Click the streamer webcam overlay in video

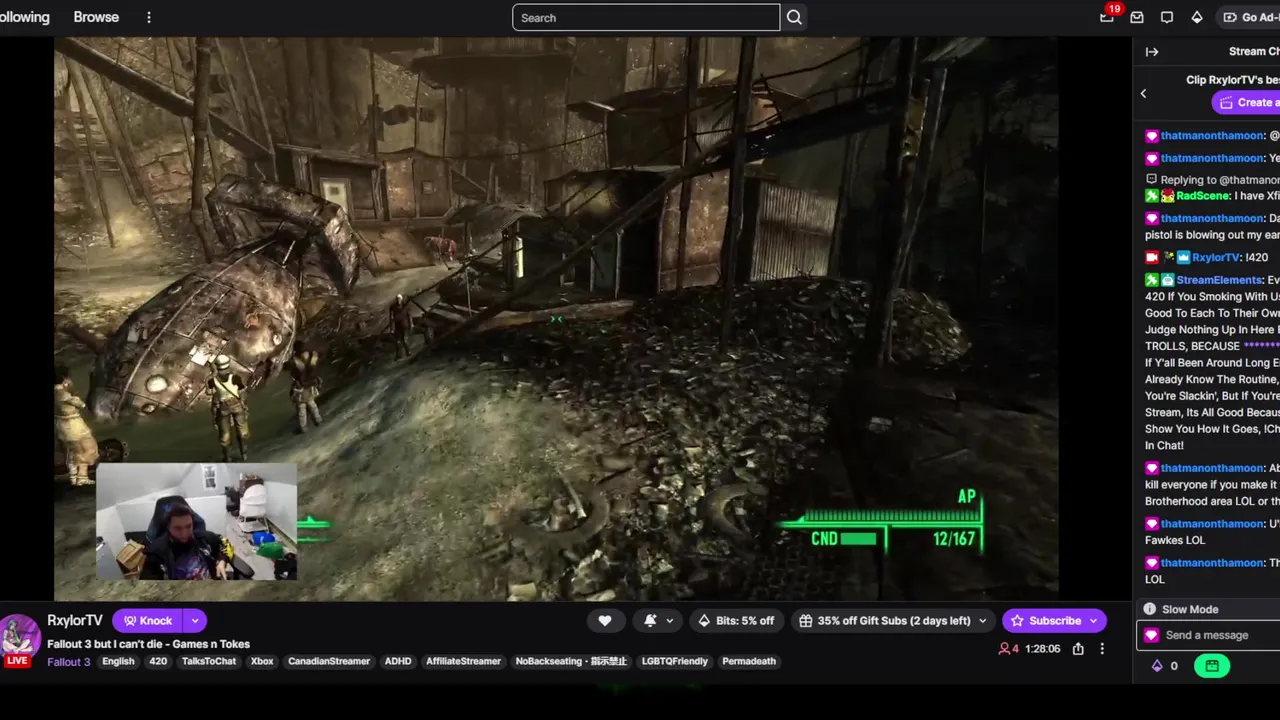click(x=197, y=522)
